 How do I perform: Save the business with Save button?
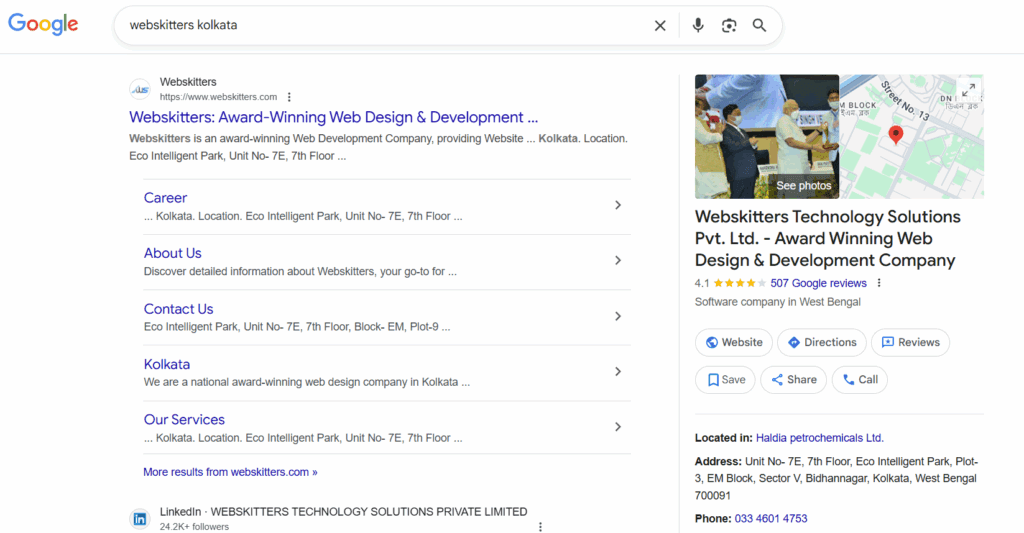tap(725, 380)
